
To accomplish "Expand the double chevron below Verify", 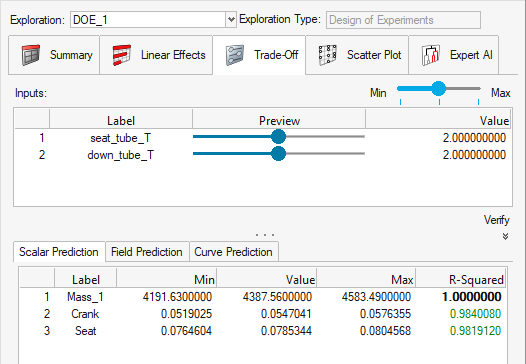I will pos(505,237).
